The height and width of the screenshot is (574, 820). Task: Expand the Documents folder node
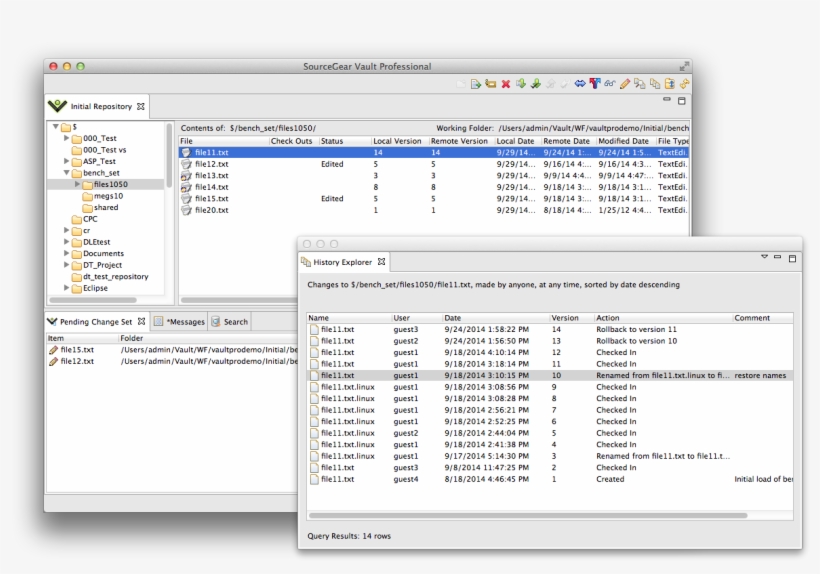pos(66,253)
